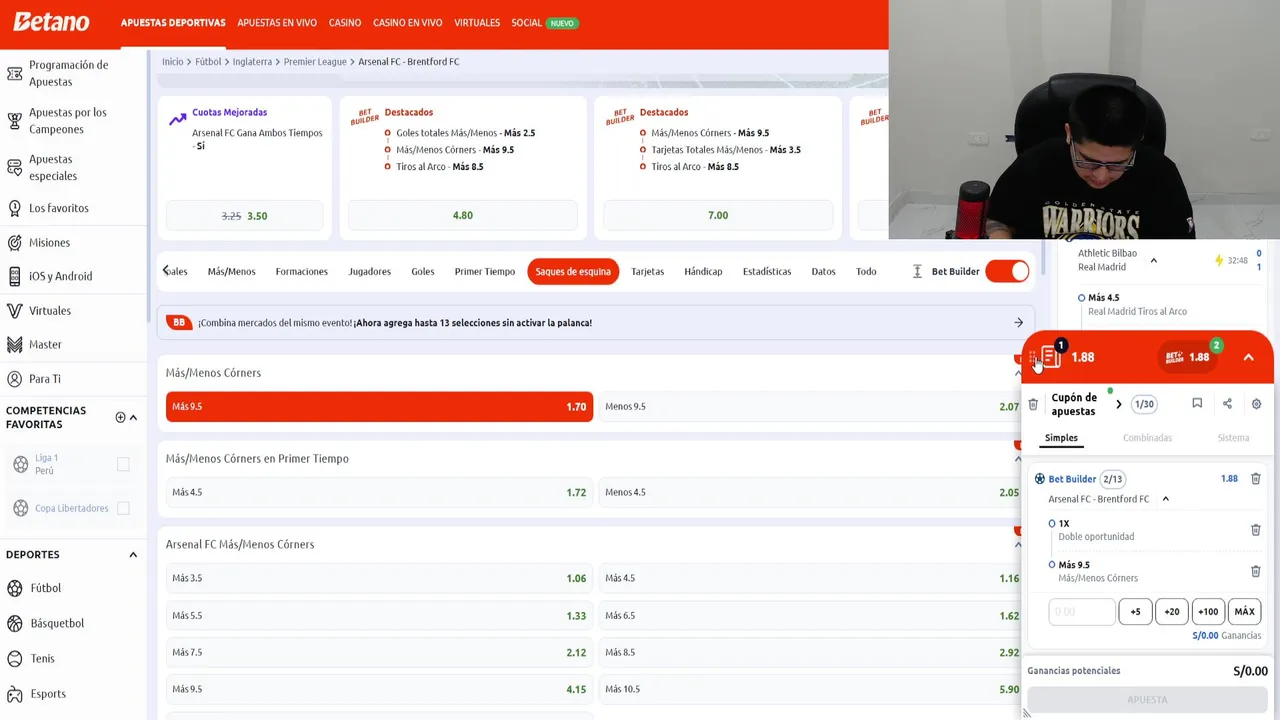Viewport: 1280px width, 720px height.
Task: Click disabled APUESTA button
Action: 1147,700
